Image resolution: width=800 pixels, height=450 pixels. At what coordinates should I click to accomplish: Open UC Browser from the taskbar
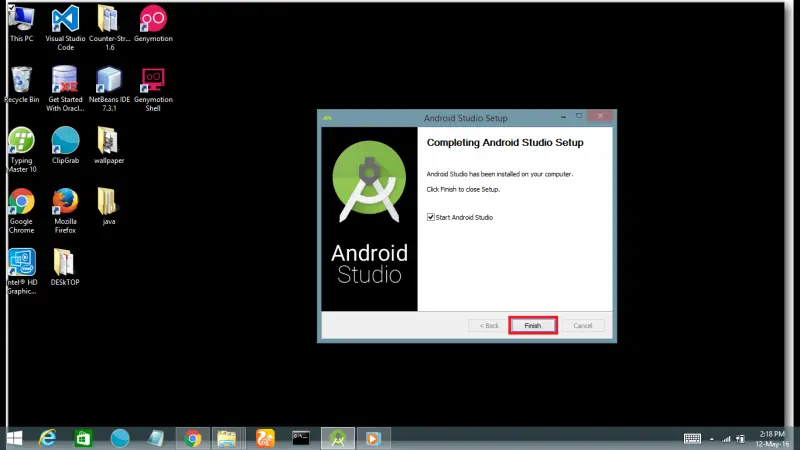[x=265, y=438]
